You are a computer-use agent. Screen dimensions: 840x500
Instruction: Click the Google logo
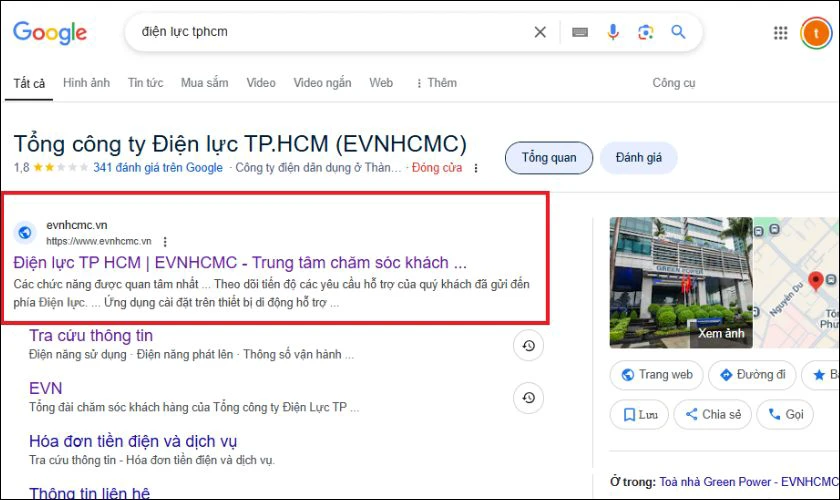[50, 33]
